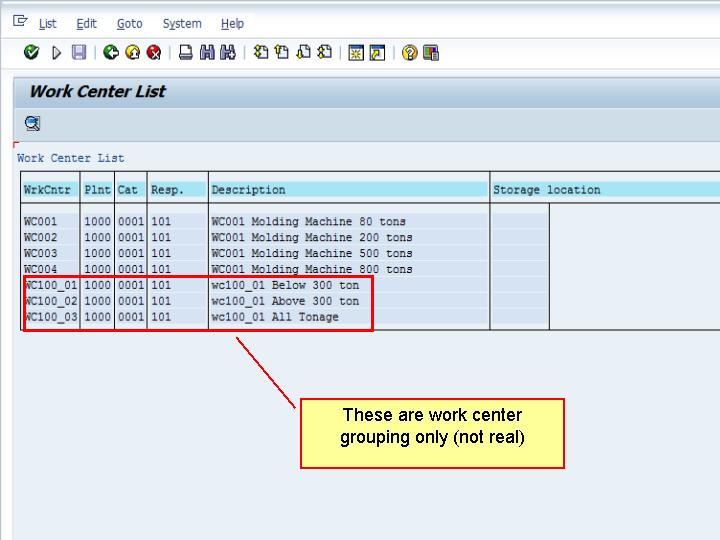Viewport: 720px width, 540px height.
Task: Click the Choose Detail magnifier icon
Action: (32, 123)
